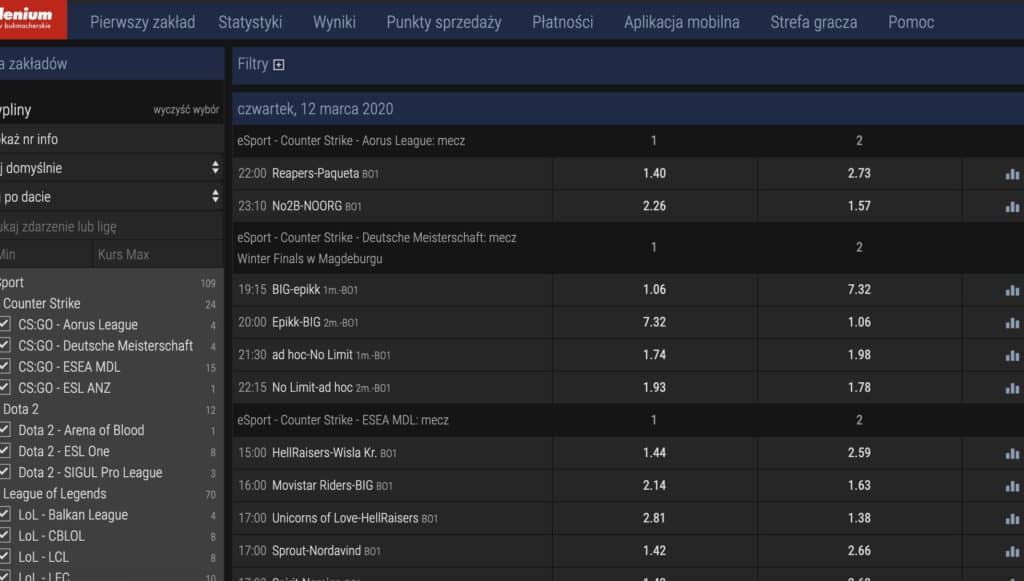Click the Kurs Max input field
The image size is (1024, 581).
pos(158,255)
